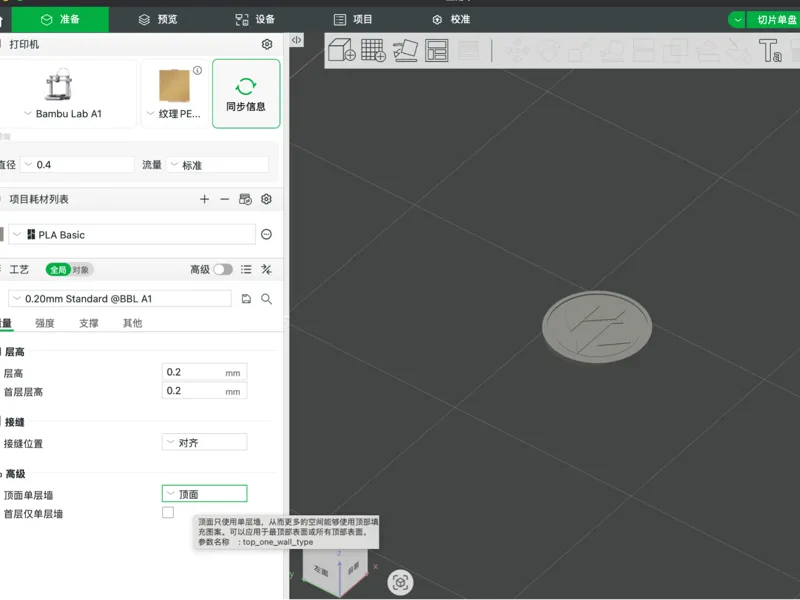Select the Rotate tool in toolbar
The image size is (800, 600).
(x=549, y=51)
